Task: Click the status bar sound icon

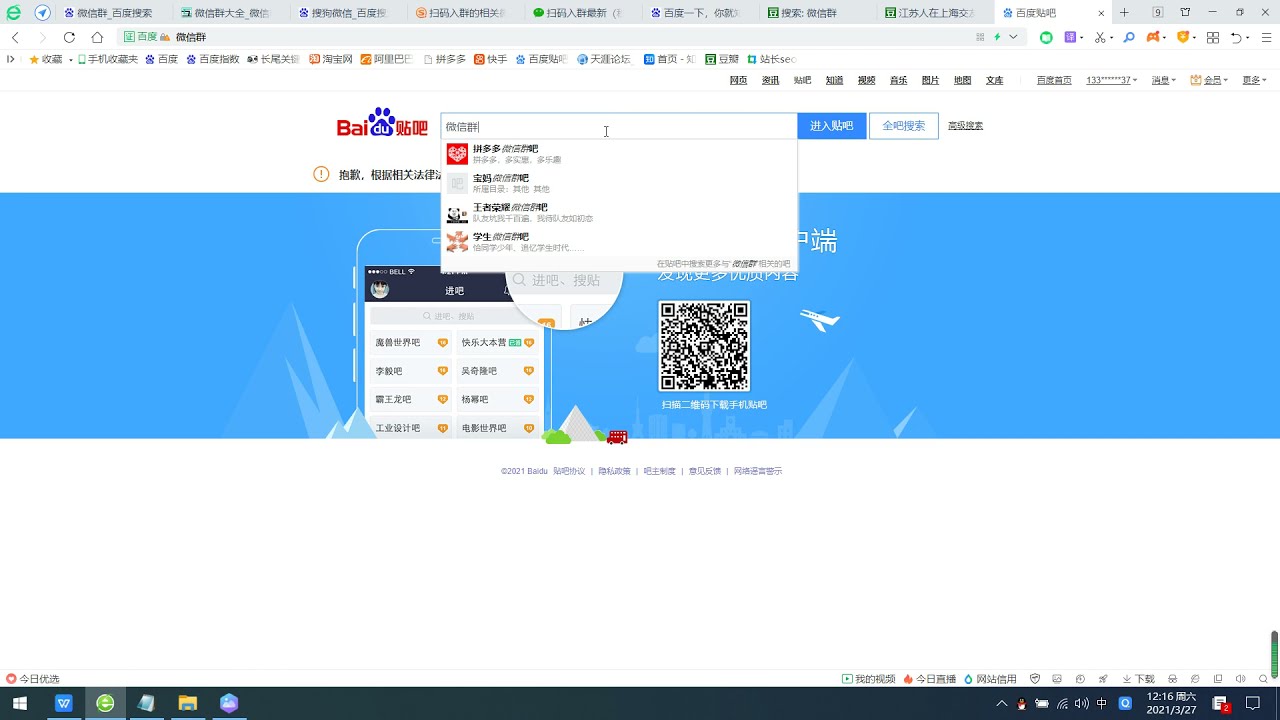Action: point(1241,679)
